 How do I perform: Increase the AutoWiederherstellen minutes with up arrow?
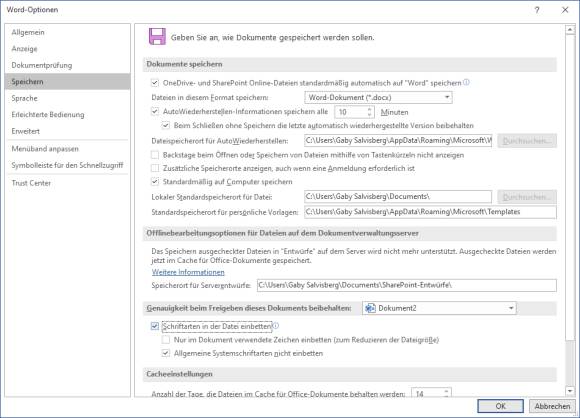pyautogui.click(x=369, y=109)
